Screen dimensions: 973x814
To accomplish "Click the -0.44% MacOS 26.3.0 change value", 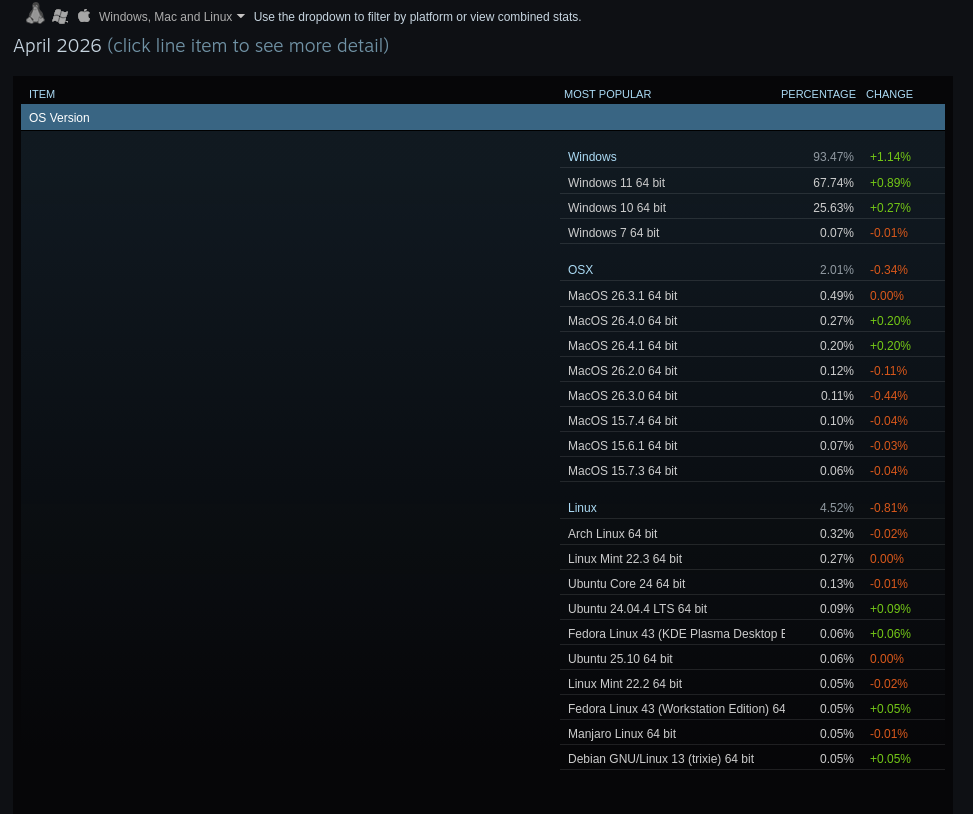I will click(x=889, y=395).
